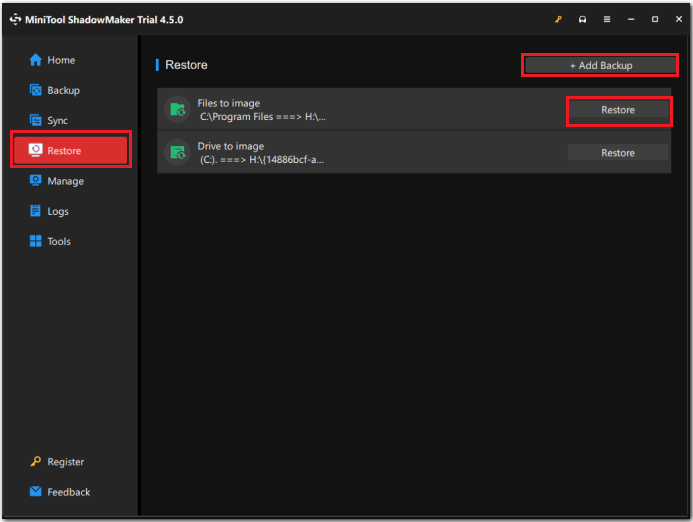Restore the Files to image backup
The image size is (693, 522).
[x=618, y=110]
